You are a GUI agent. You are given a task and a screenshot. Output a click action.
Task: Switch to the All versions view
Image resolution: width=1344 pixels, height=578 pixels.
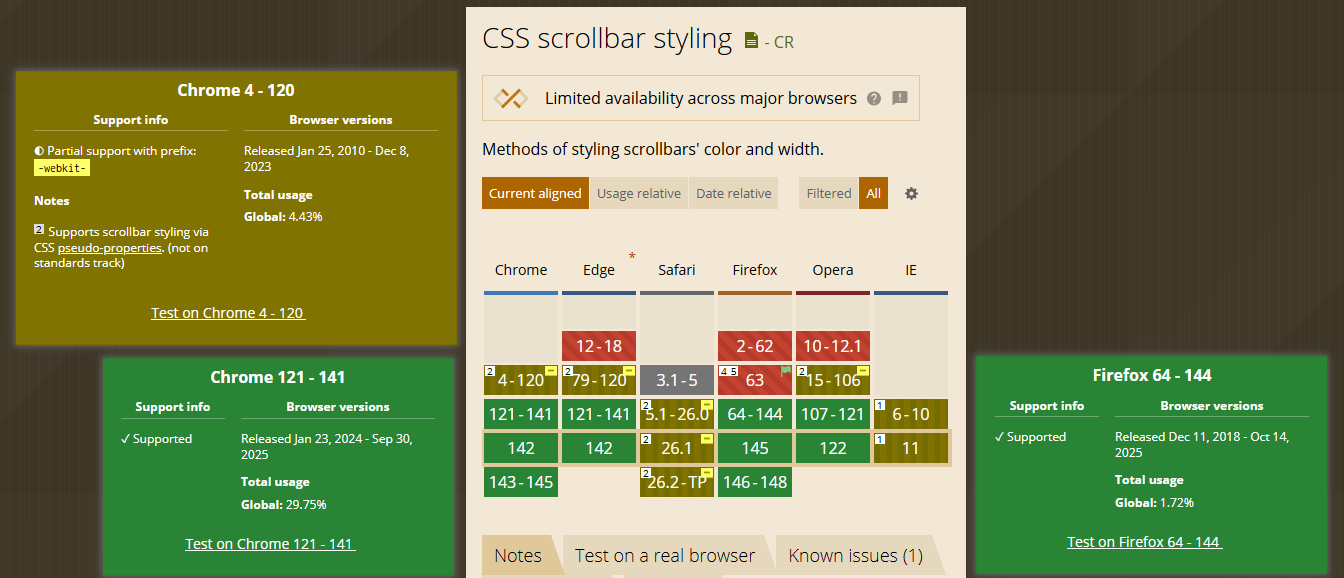(x=873, y=193)
